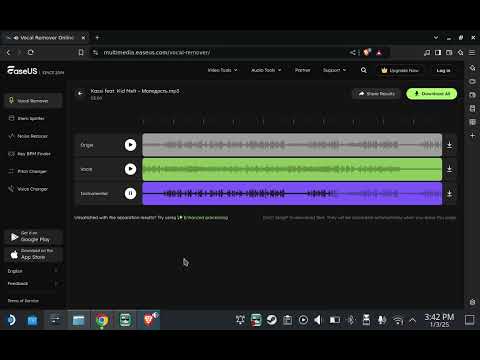Close the Vocal Remover Online tab

83,38
